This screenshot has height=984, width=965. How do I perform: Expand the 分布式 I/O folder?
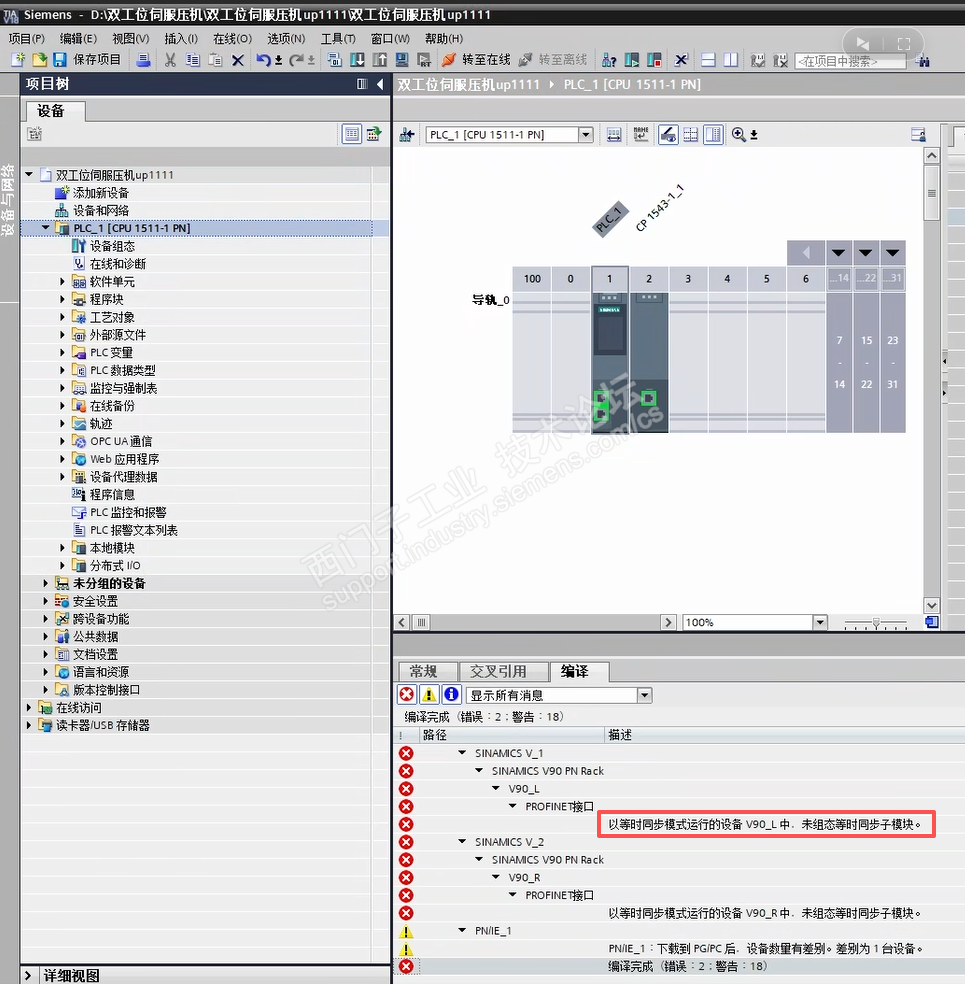pyautogui.click(x=62, y=565)
